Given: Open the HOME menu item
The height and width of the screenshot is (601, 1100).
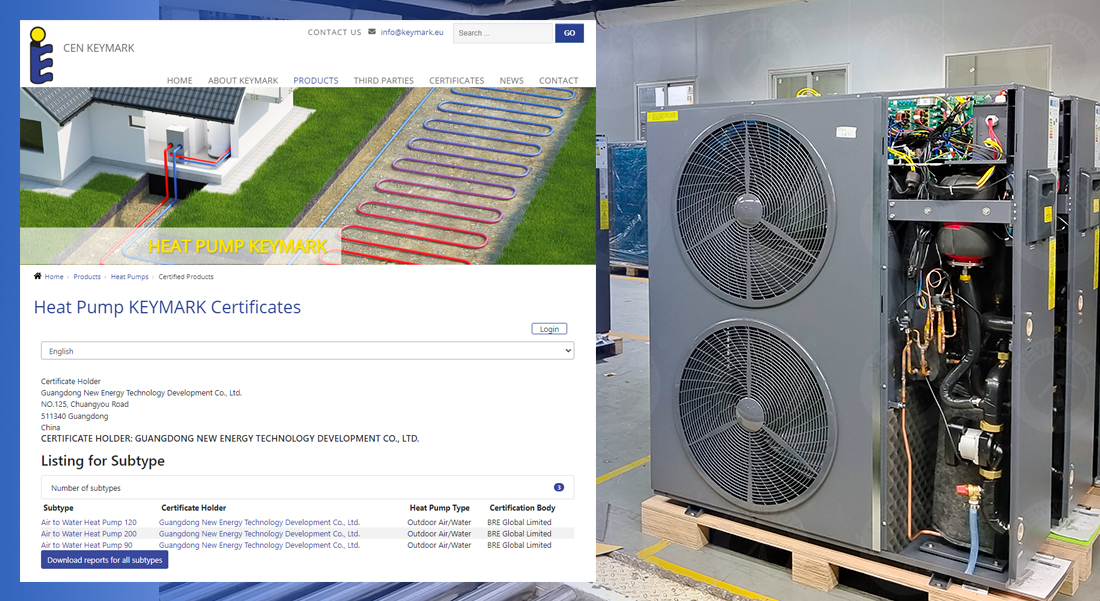Looking at the screenshot, I should (x=180, y=81).
